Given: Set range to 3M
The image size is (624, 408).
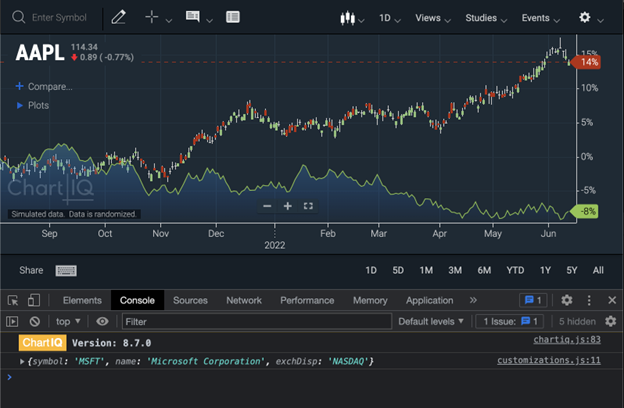Looking at the screenshot, I should click(455, 270).
